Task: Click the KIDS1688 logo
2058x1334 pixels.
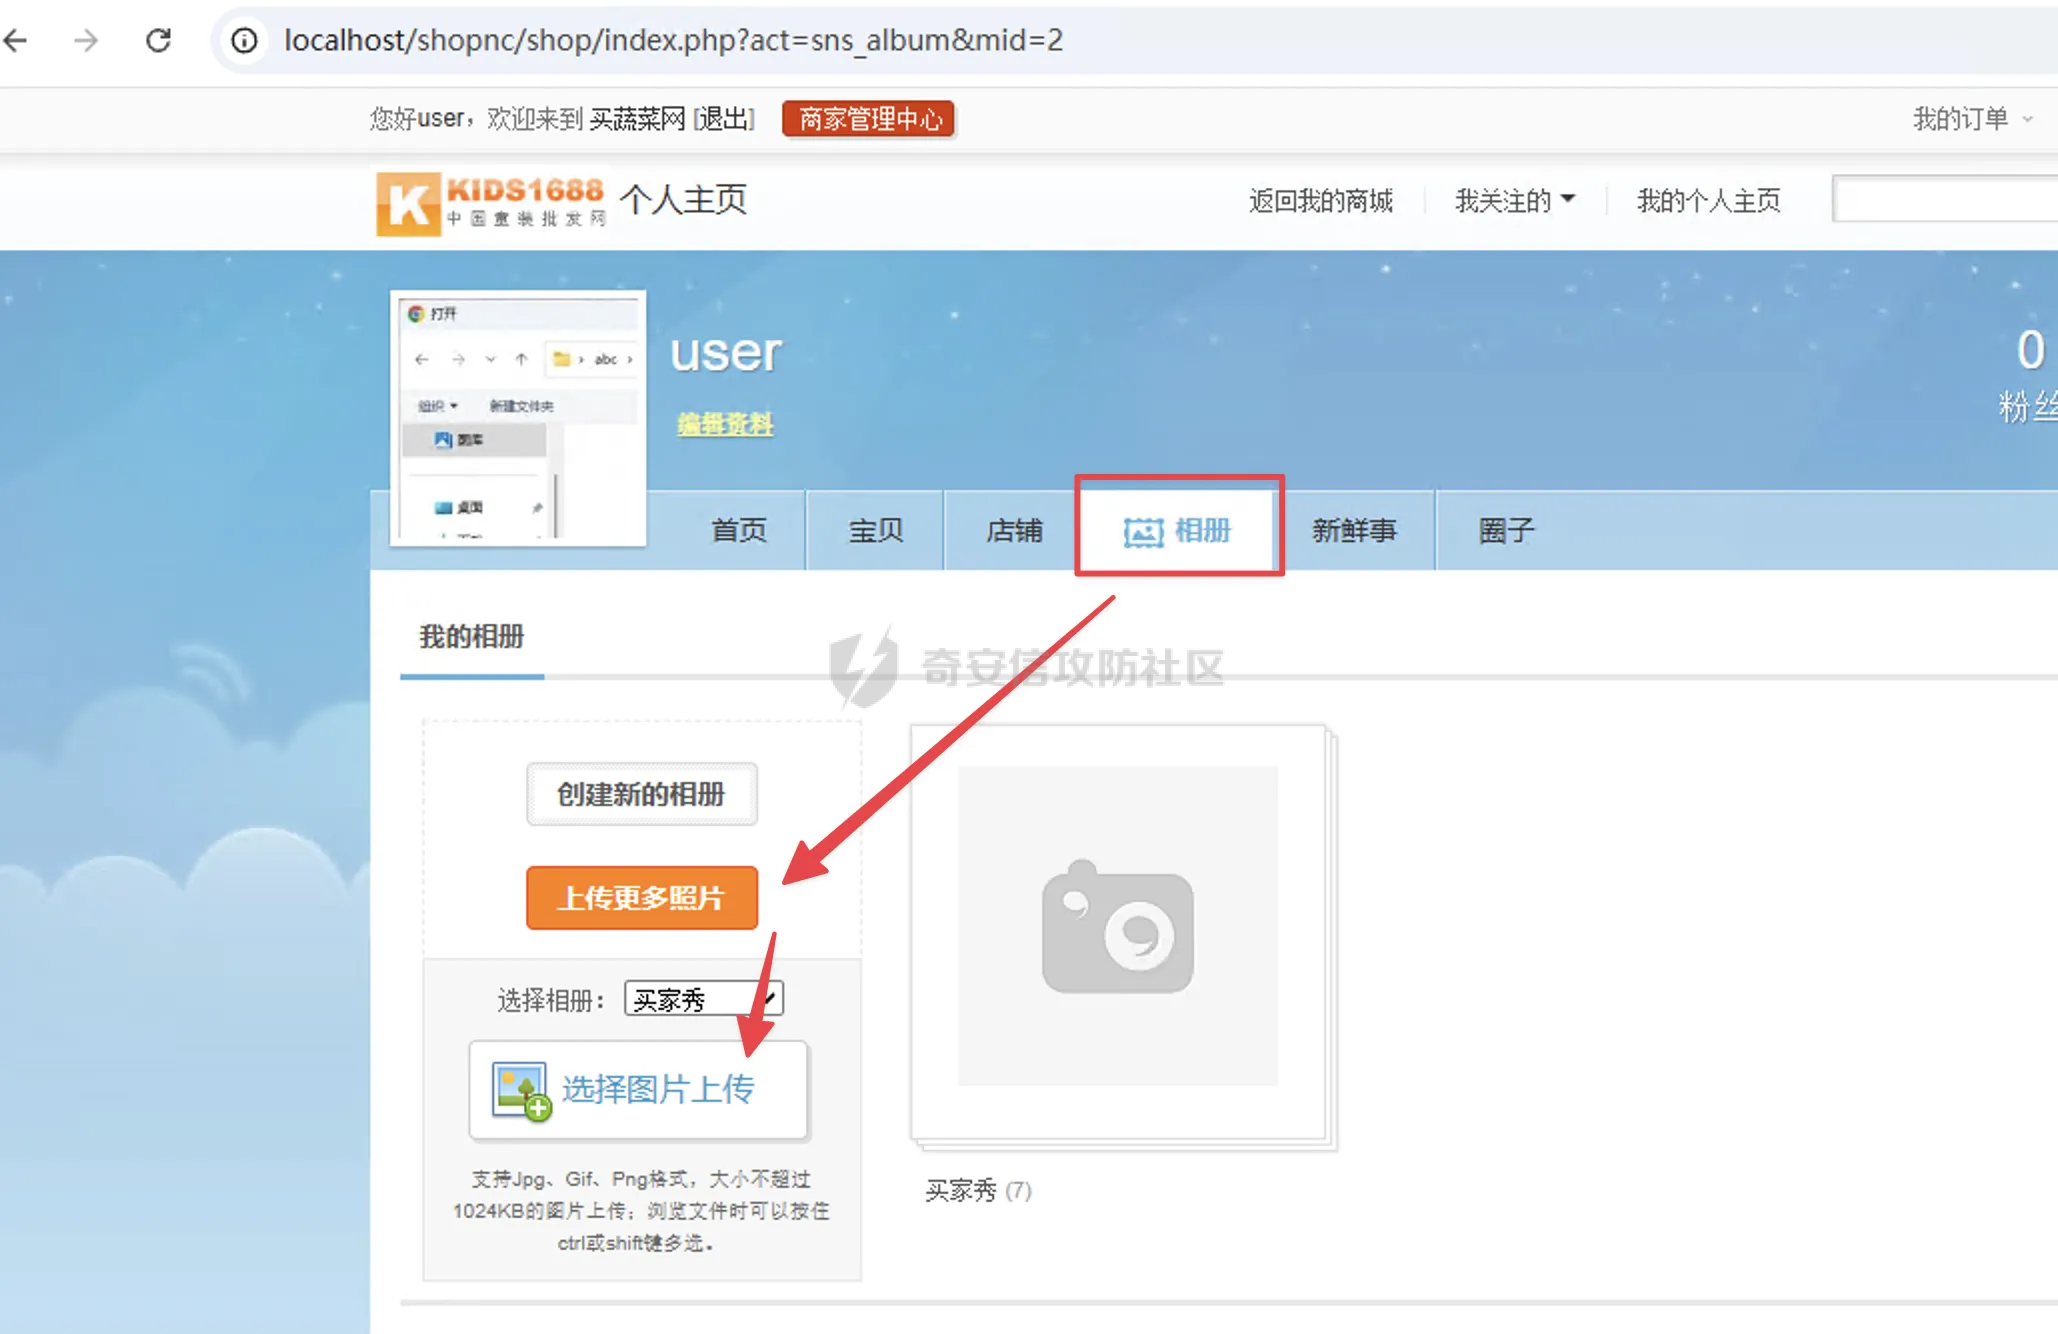Action: pyautogui.click(x=492, y=202)
